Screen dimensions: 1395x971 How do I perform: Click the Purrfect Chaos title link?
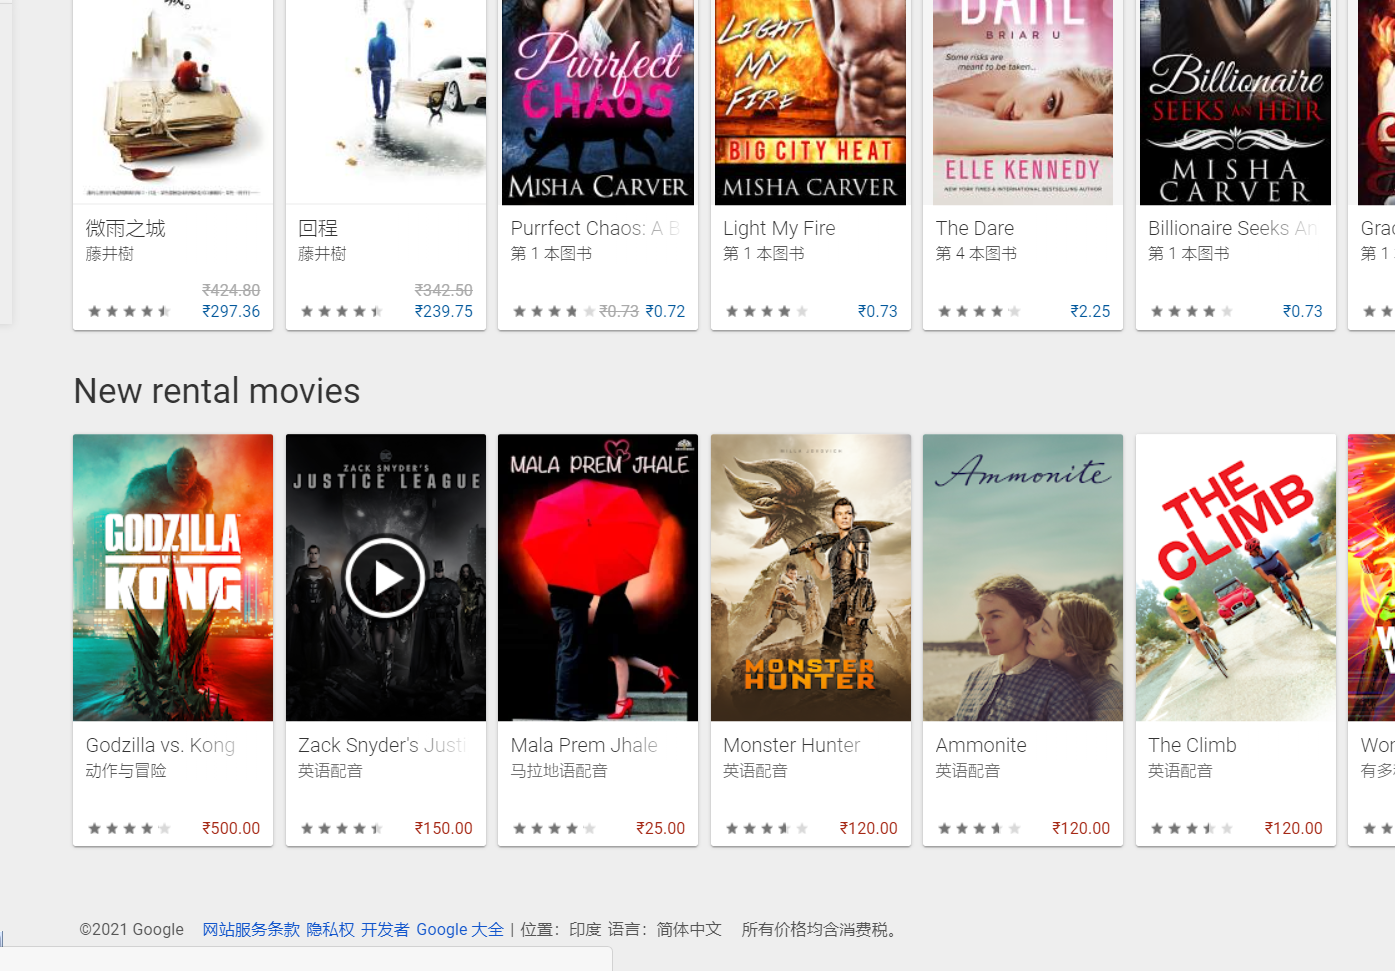(x=595, y=228)
